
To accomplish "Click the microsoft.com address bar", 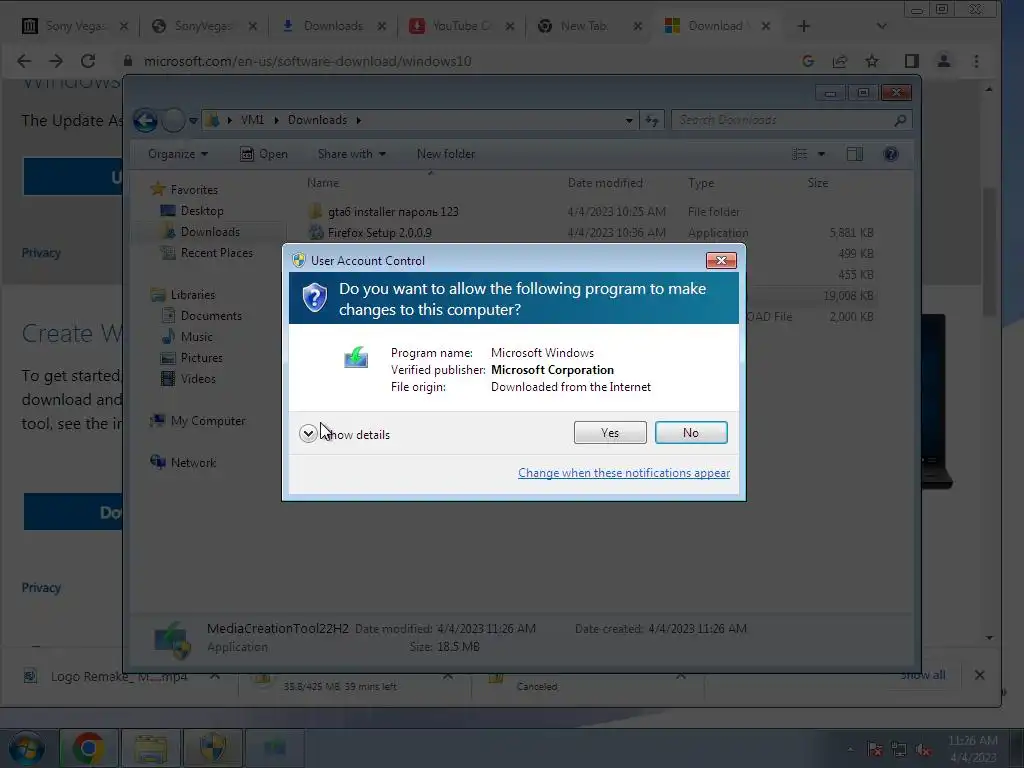I will tap(307, 61).
